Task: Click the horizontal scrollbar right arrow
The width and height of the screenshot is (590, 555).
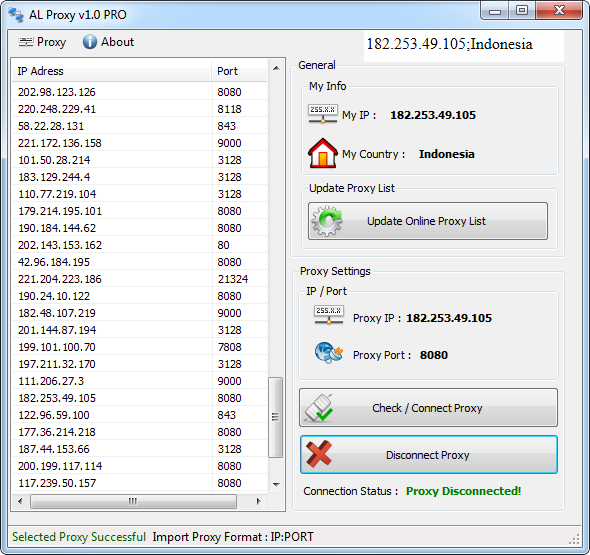Action: point(258,501)
